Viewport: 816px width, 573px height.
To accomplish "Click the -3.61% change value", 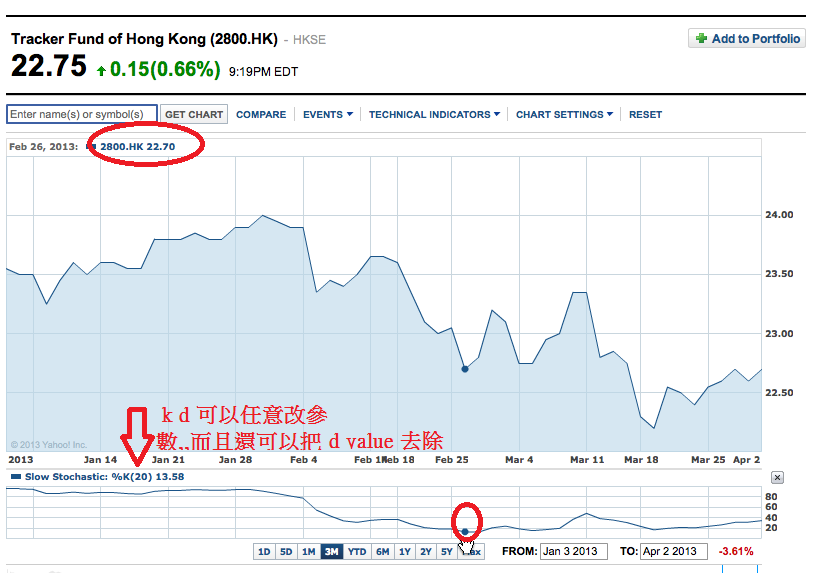I will pyautogui.click(x=736, y=552).
